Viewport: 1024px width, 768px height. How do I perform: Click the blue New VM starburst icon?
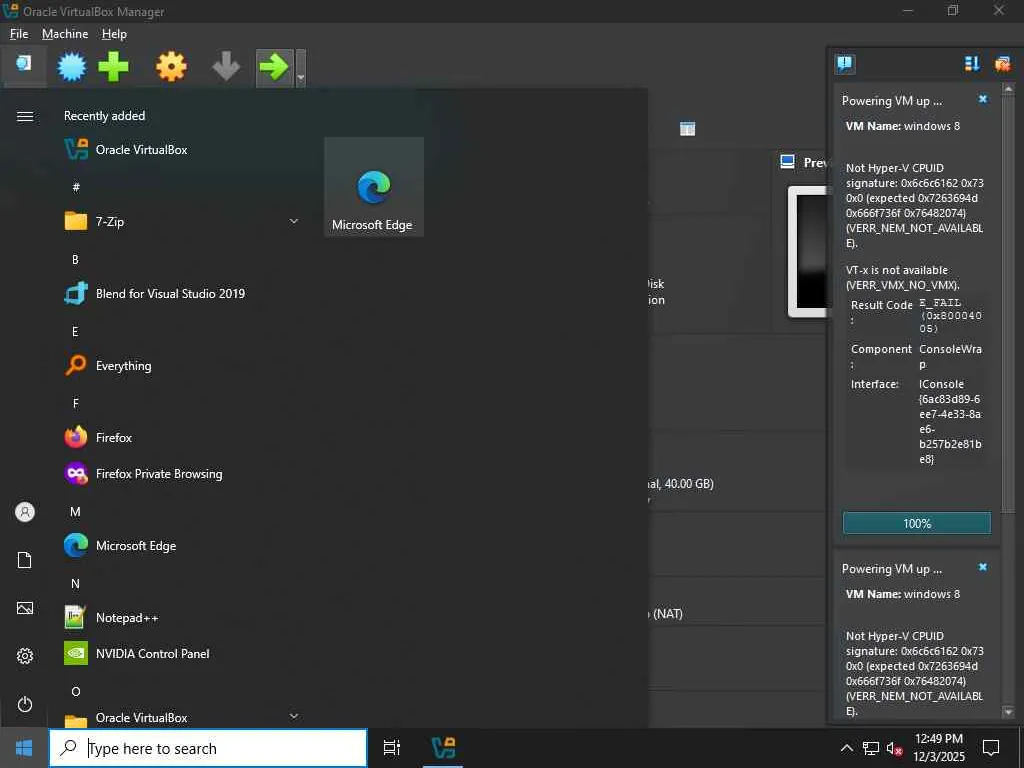pos(72,67)
